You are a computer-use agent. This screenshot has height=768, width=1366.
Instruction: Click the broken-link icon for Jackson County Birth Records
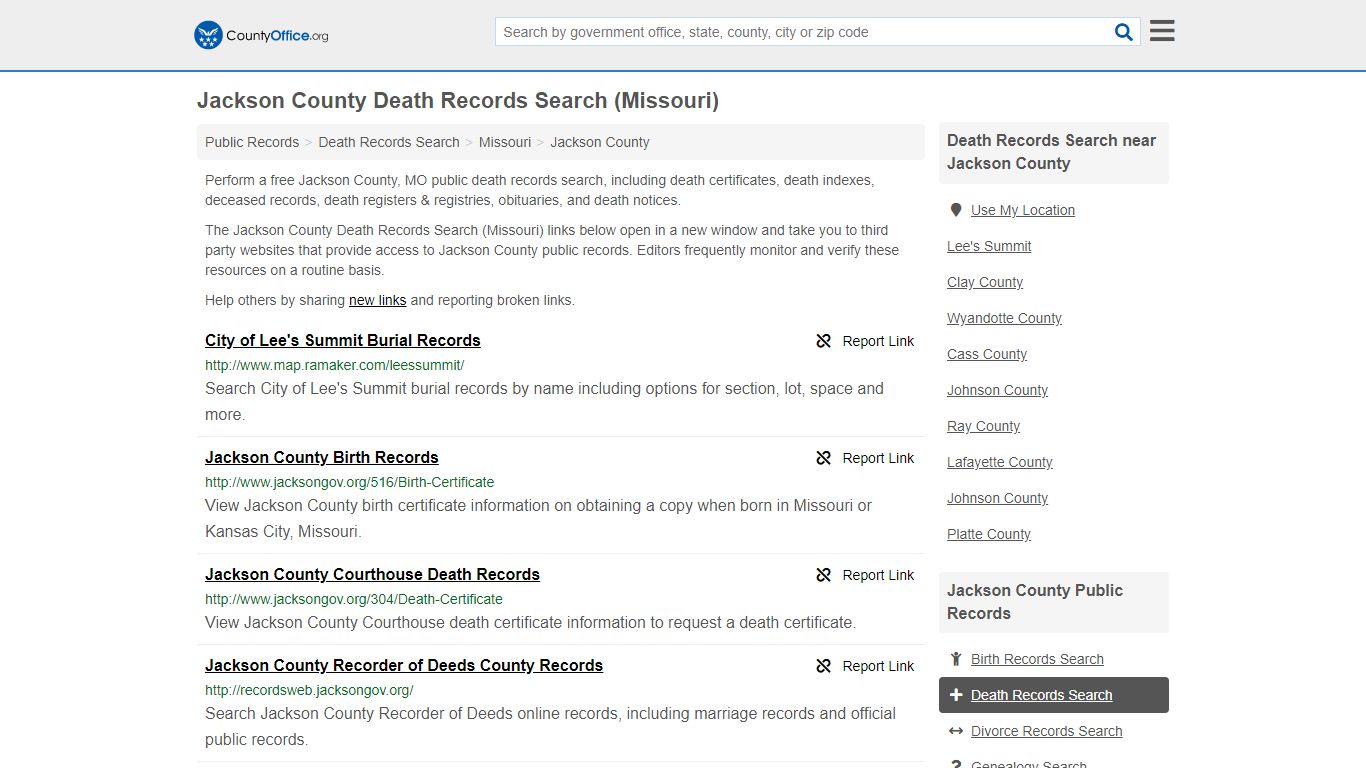(824, 458)
